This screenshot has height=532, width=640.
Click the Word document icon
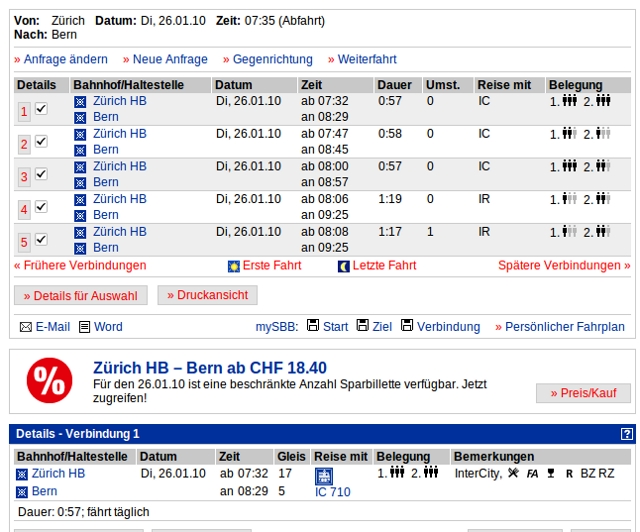(x=85, y=327)
